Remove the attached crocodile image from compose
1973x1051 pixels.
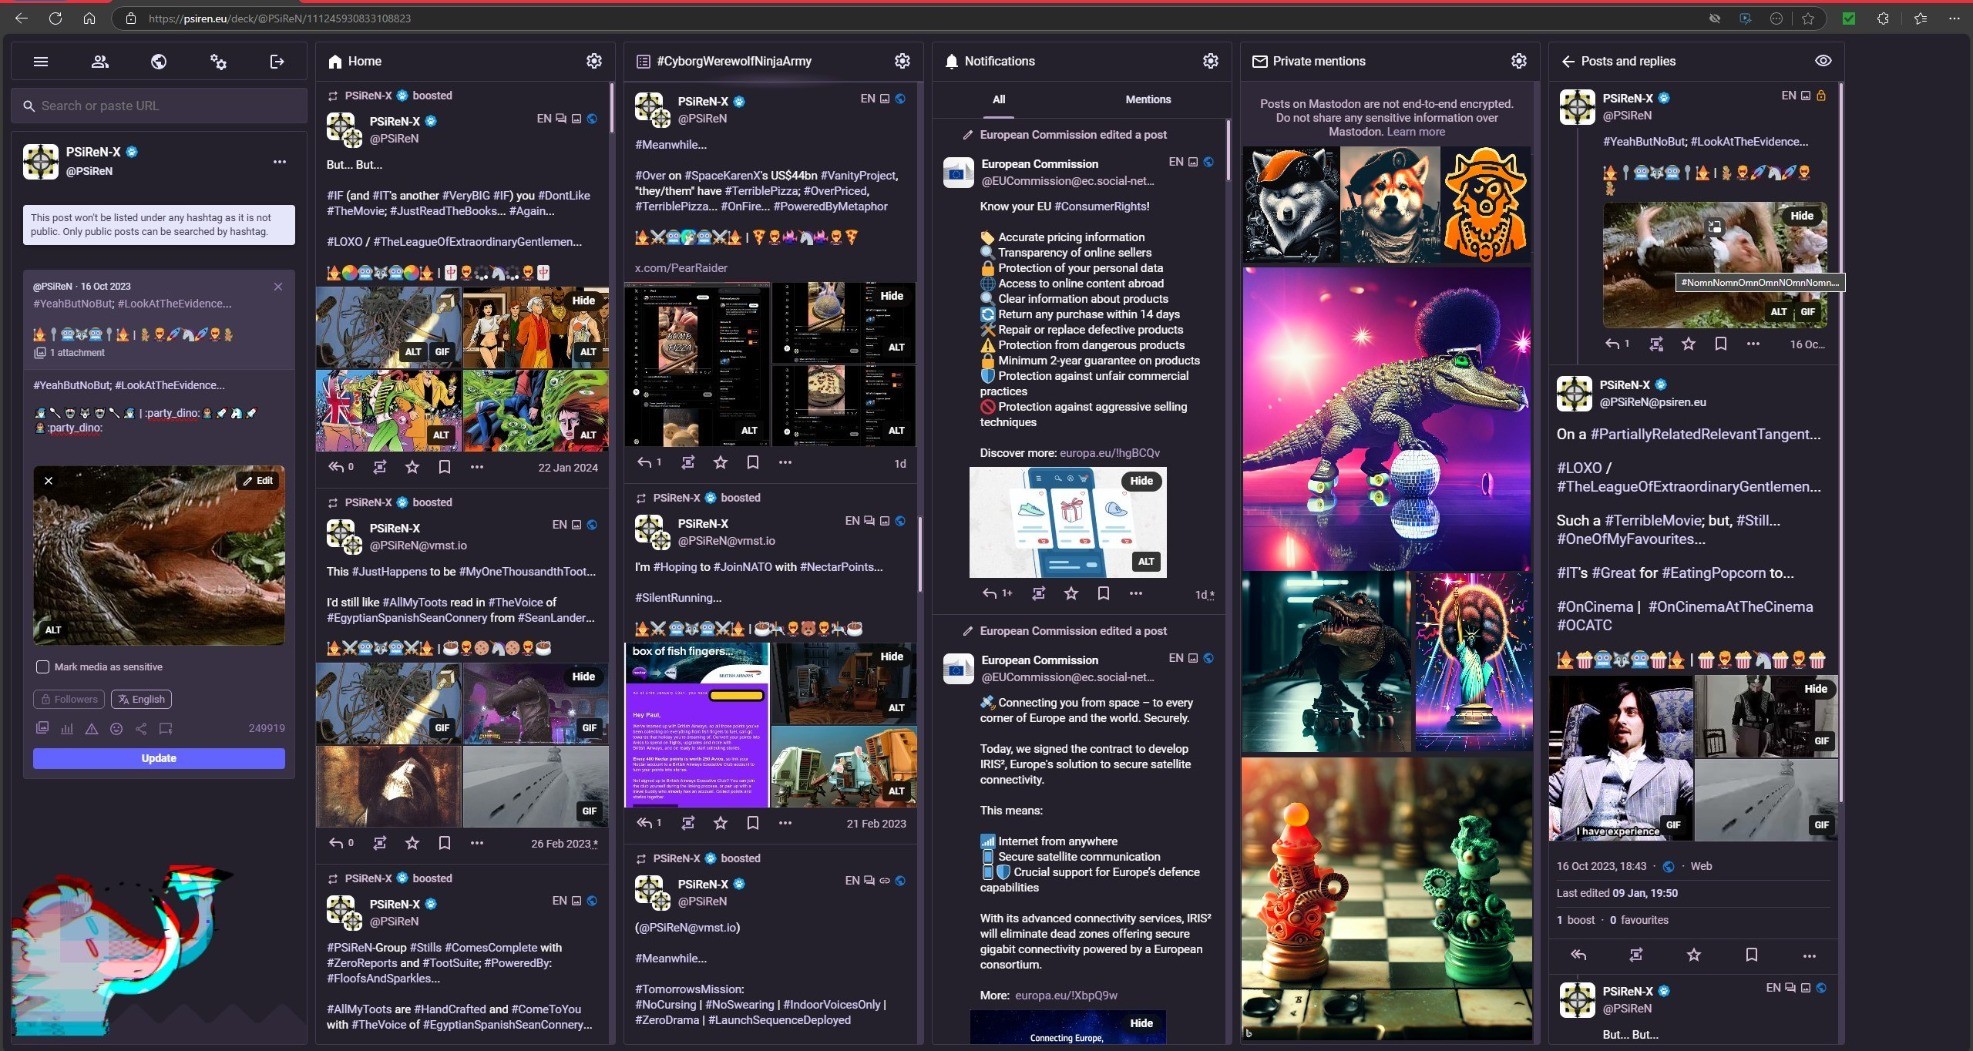[48, 481]
